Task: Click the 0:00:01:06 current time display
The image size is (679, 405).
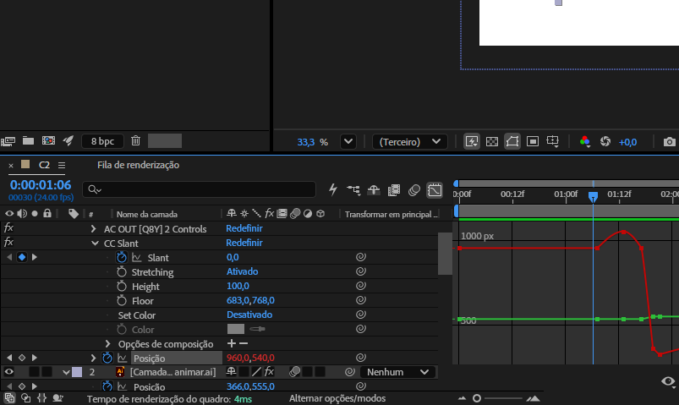Action: click(x=40, y=185)
